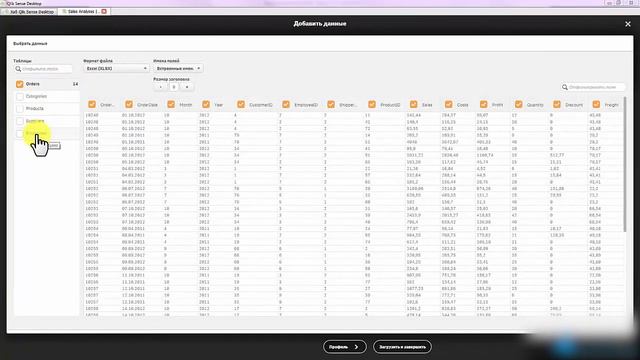The image size is (640, 360).
Task: Click the magnifier icon in fields filter
Action: point(565,87)
